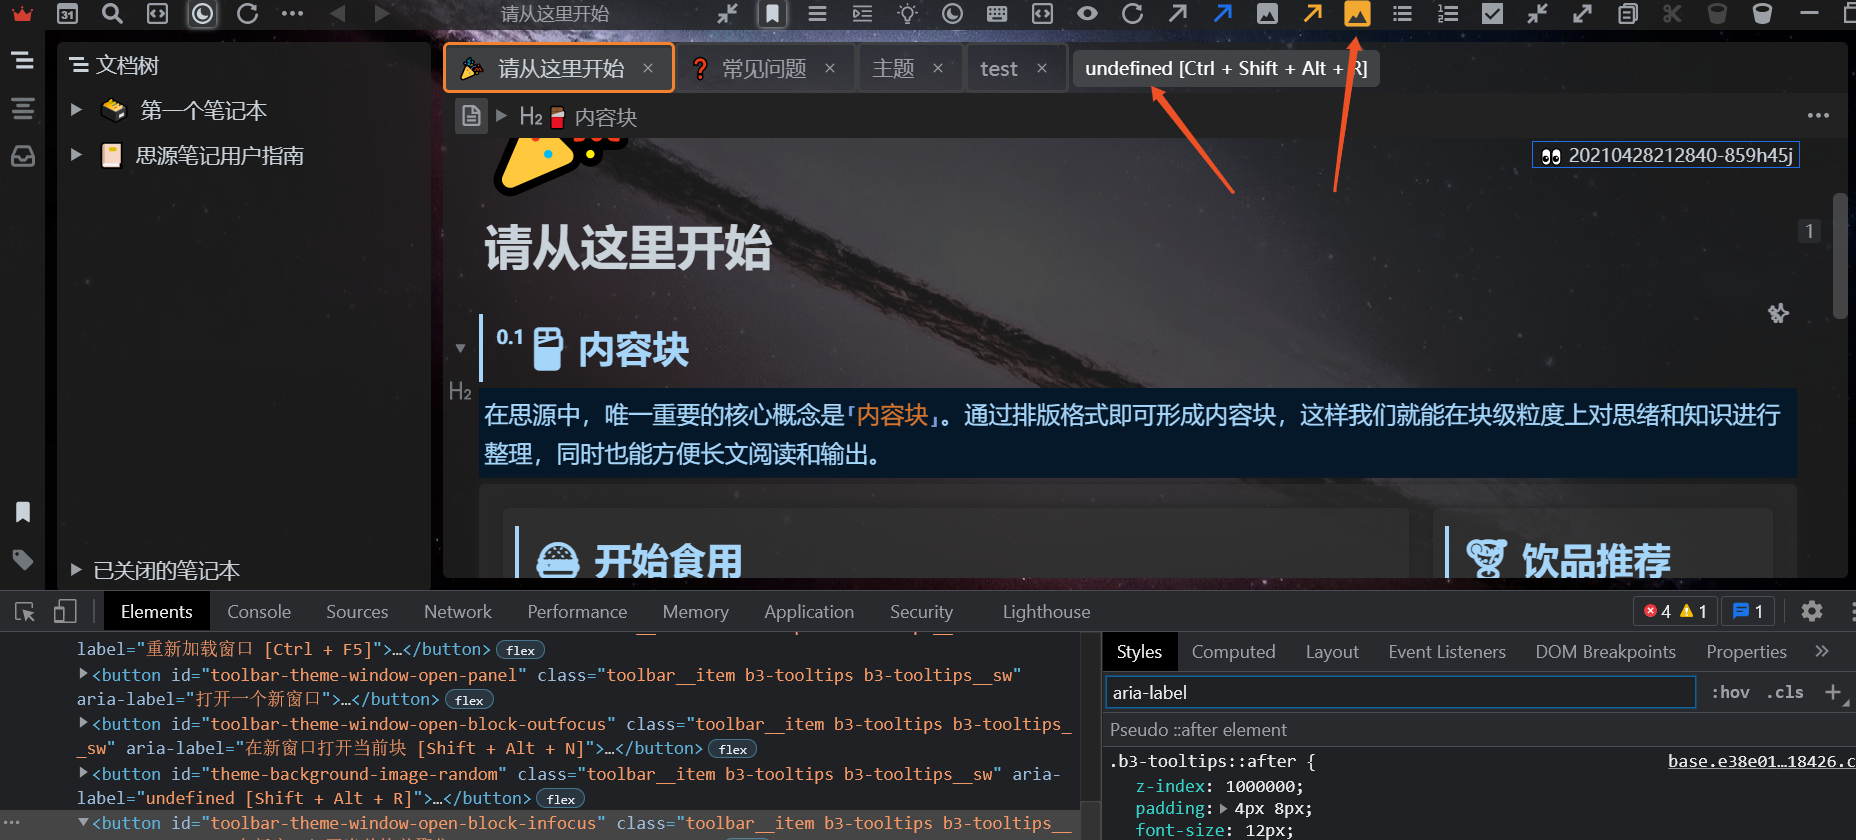This screenshot has height=840, width=1856.
Task: Click the orange diagonal arrow icon
Action: coord(1312,13)
